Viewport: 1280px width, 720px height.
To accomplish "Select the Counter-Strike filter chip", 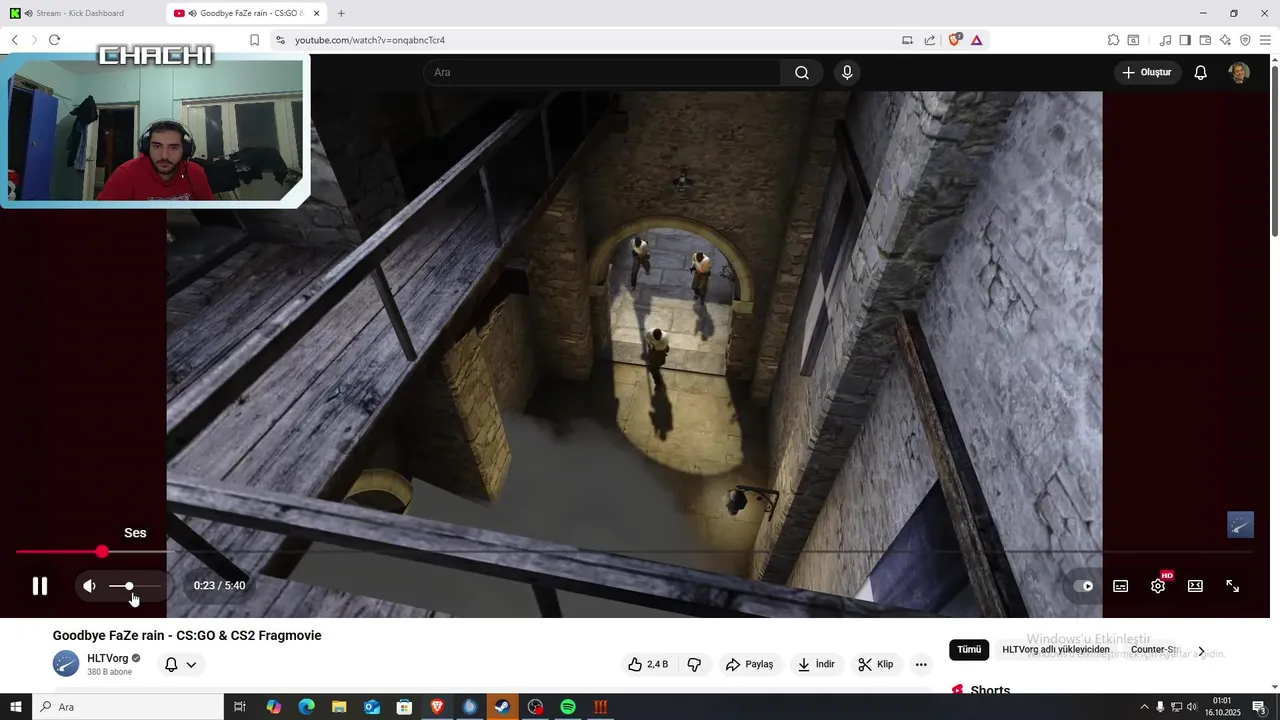I will point(1156,650).
